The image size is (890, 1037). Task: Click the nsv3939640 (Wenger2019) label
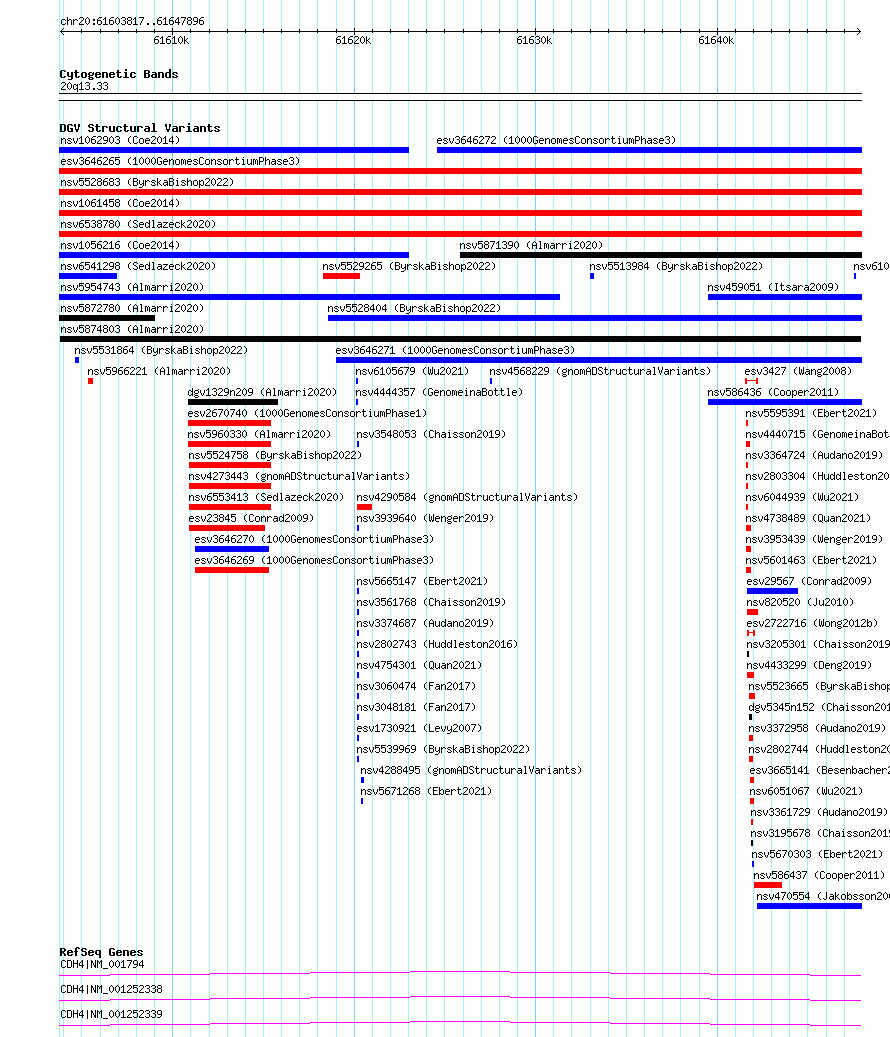tap(425, 518)
